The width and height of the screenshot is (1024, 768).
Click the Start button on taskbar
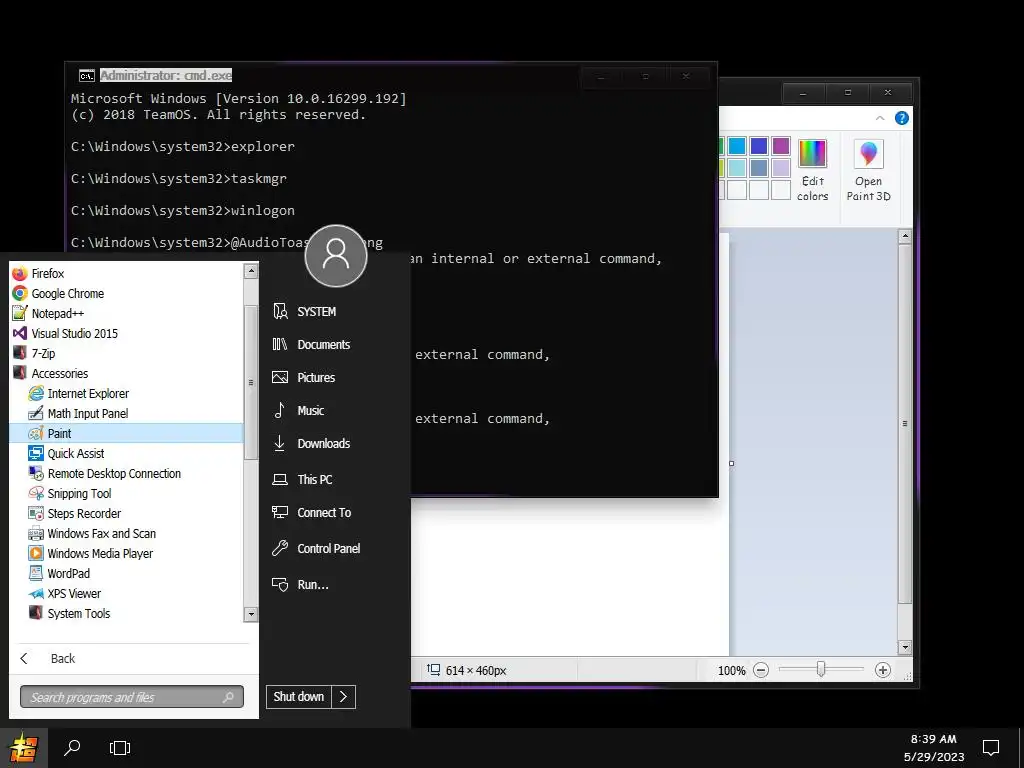[x=24, y=748]
